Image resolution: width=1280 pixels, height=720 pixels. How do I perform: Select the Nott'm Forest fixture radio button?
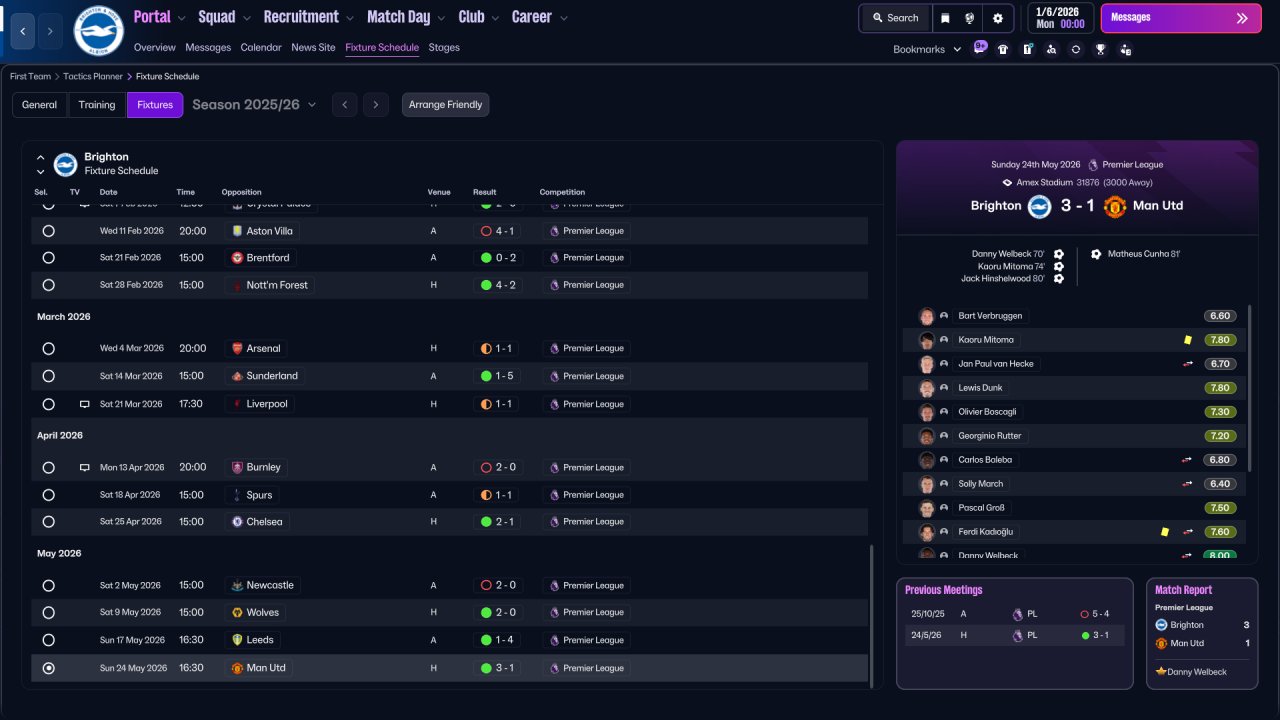point(48,285)
